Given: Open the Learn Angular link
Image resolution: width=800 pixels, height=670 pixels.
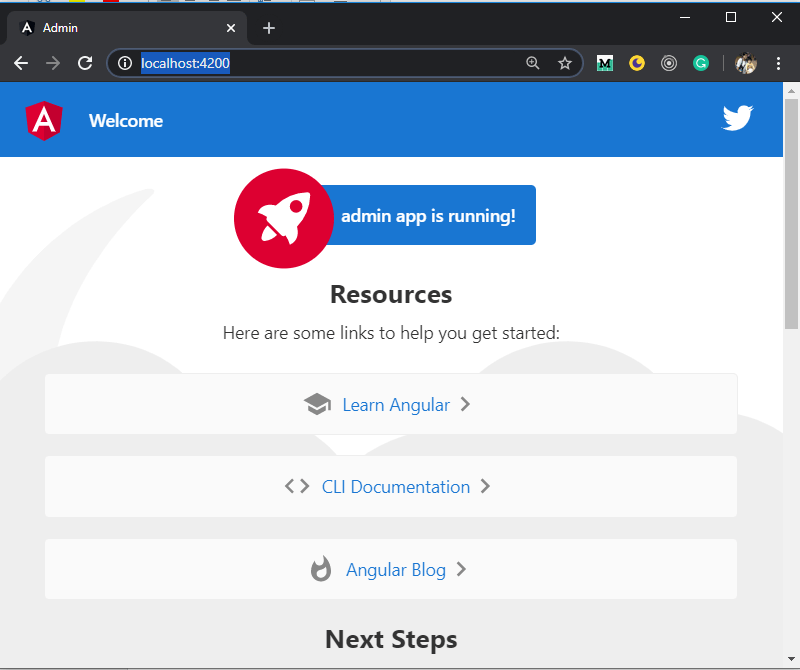Looking at the screenshot, I should pos(395,405).
